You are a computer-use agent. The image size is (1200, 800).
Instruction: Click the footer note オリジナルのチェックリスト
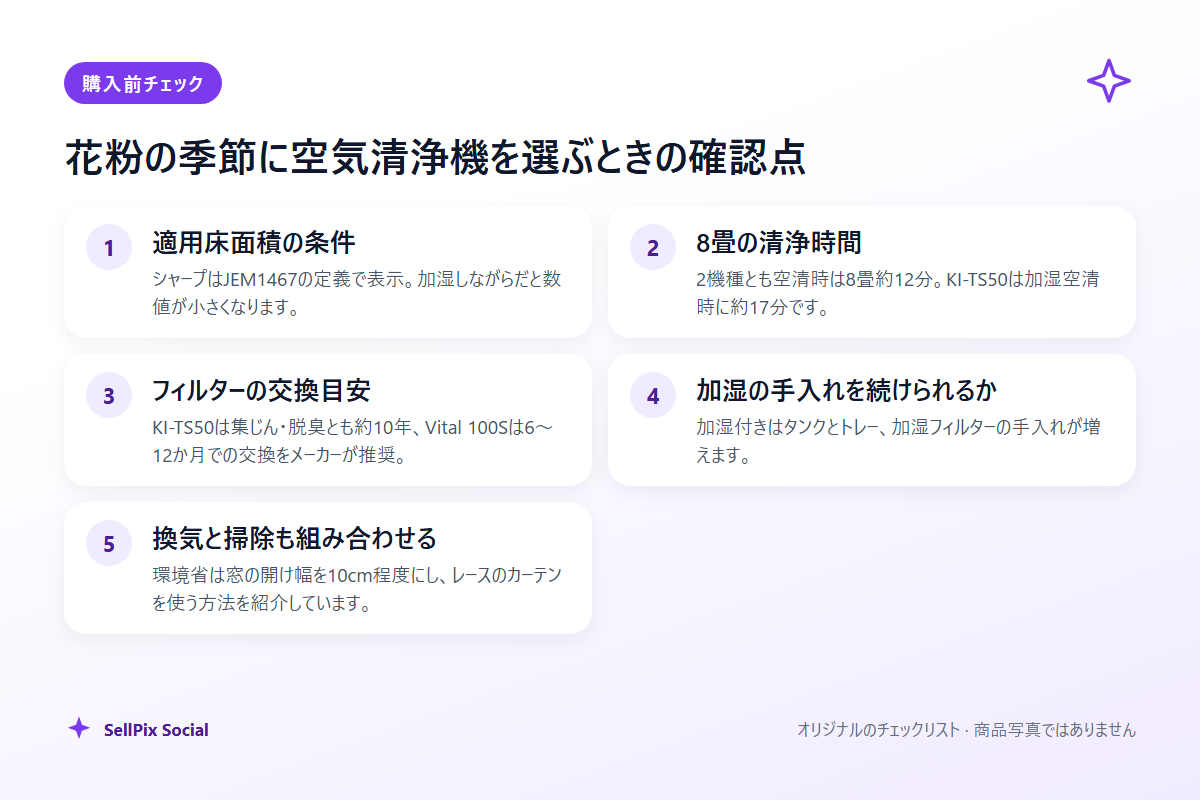pyautogui.click(x=966, y=730)
